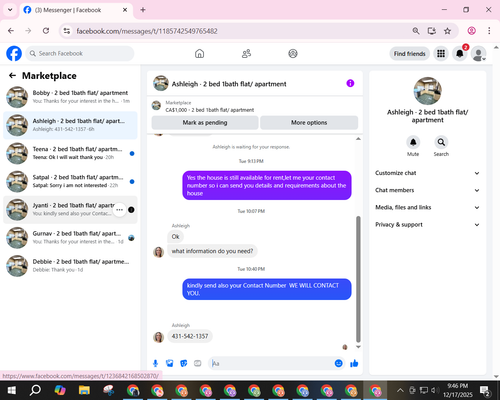Open a new browser tab

tap(143, 10)
